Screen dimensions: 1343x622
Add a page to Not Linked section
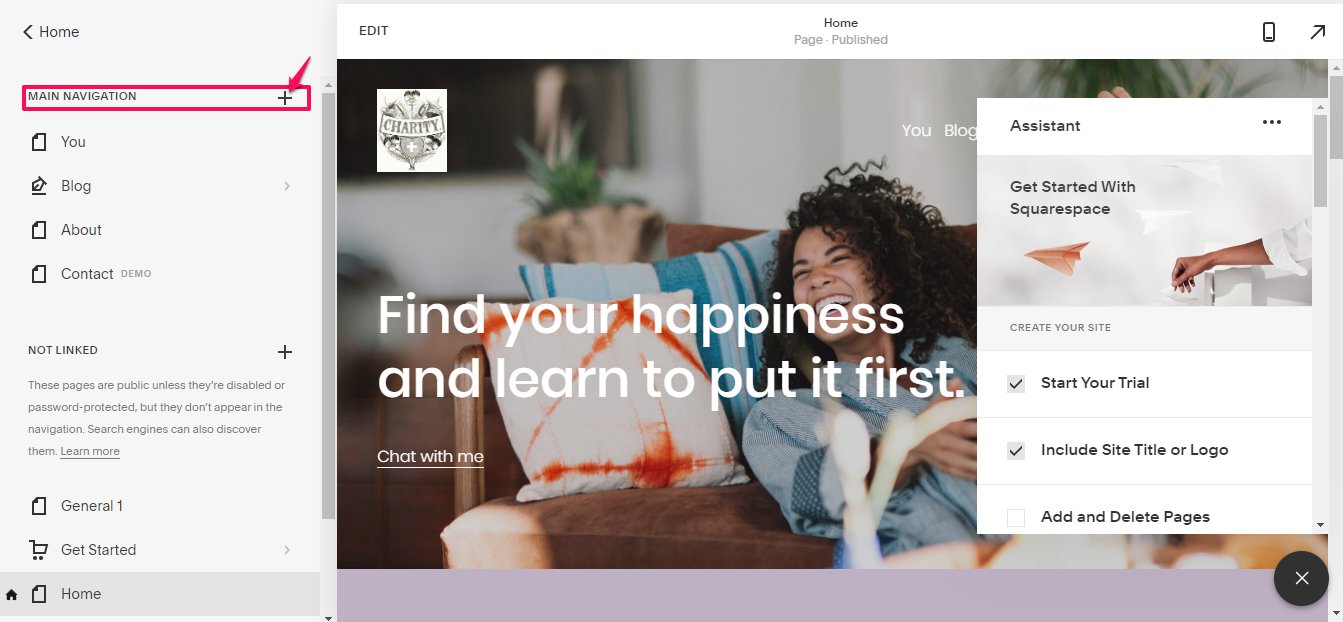point(285,352)
